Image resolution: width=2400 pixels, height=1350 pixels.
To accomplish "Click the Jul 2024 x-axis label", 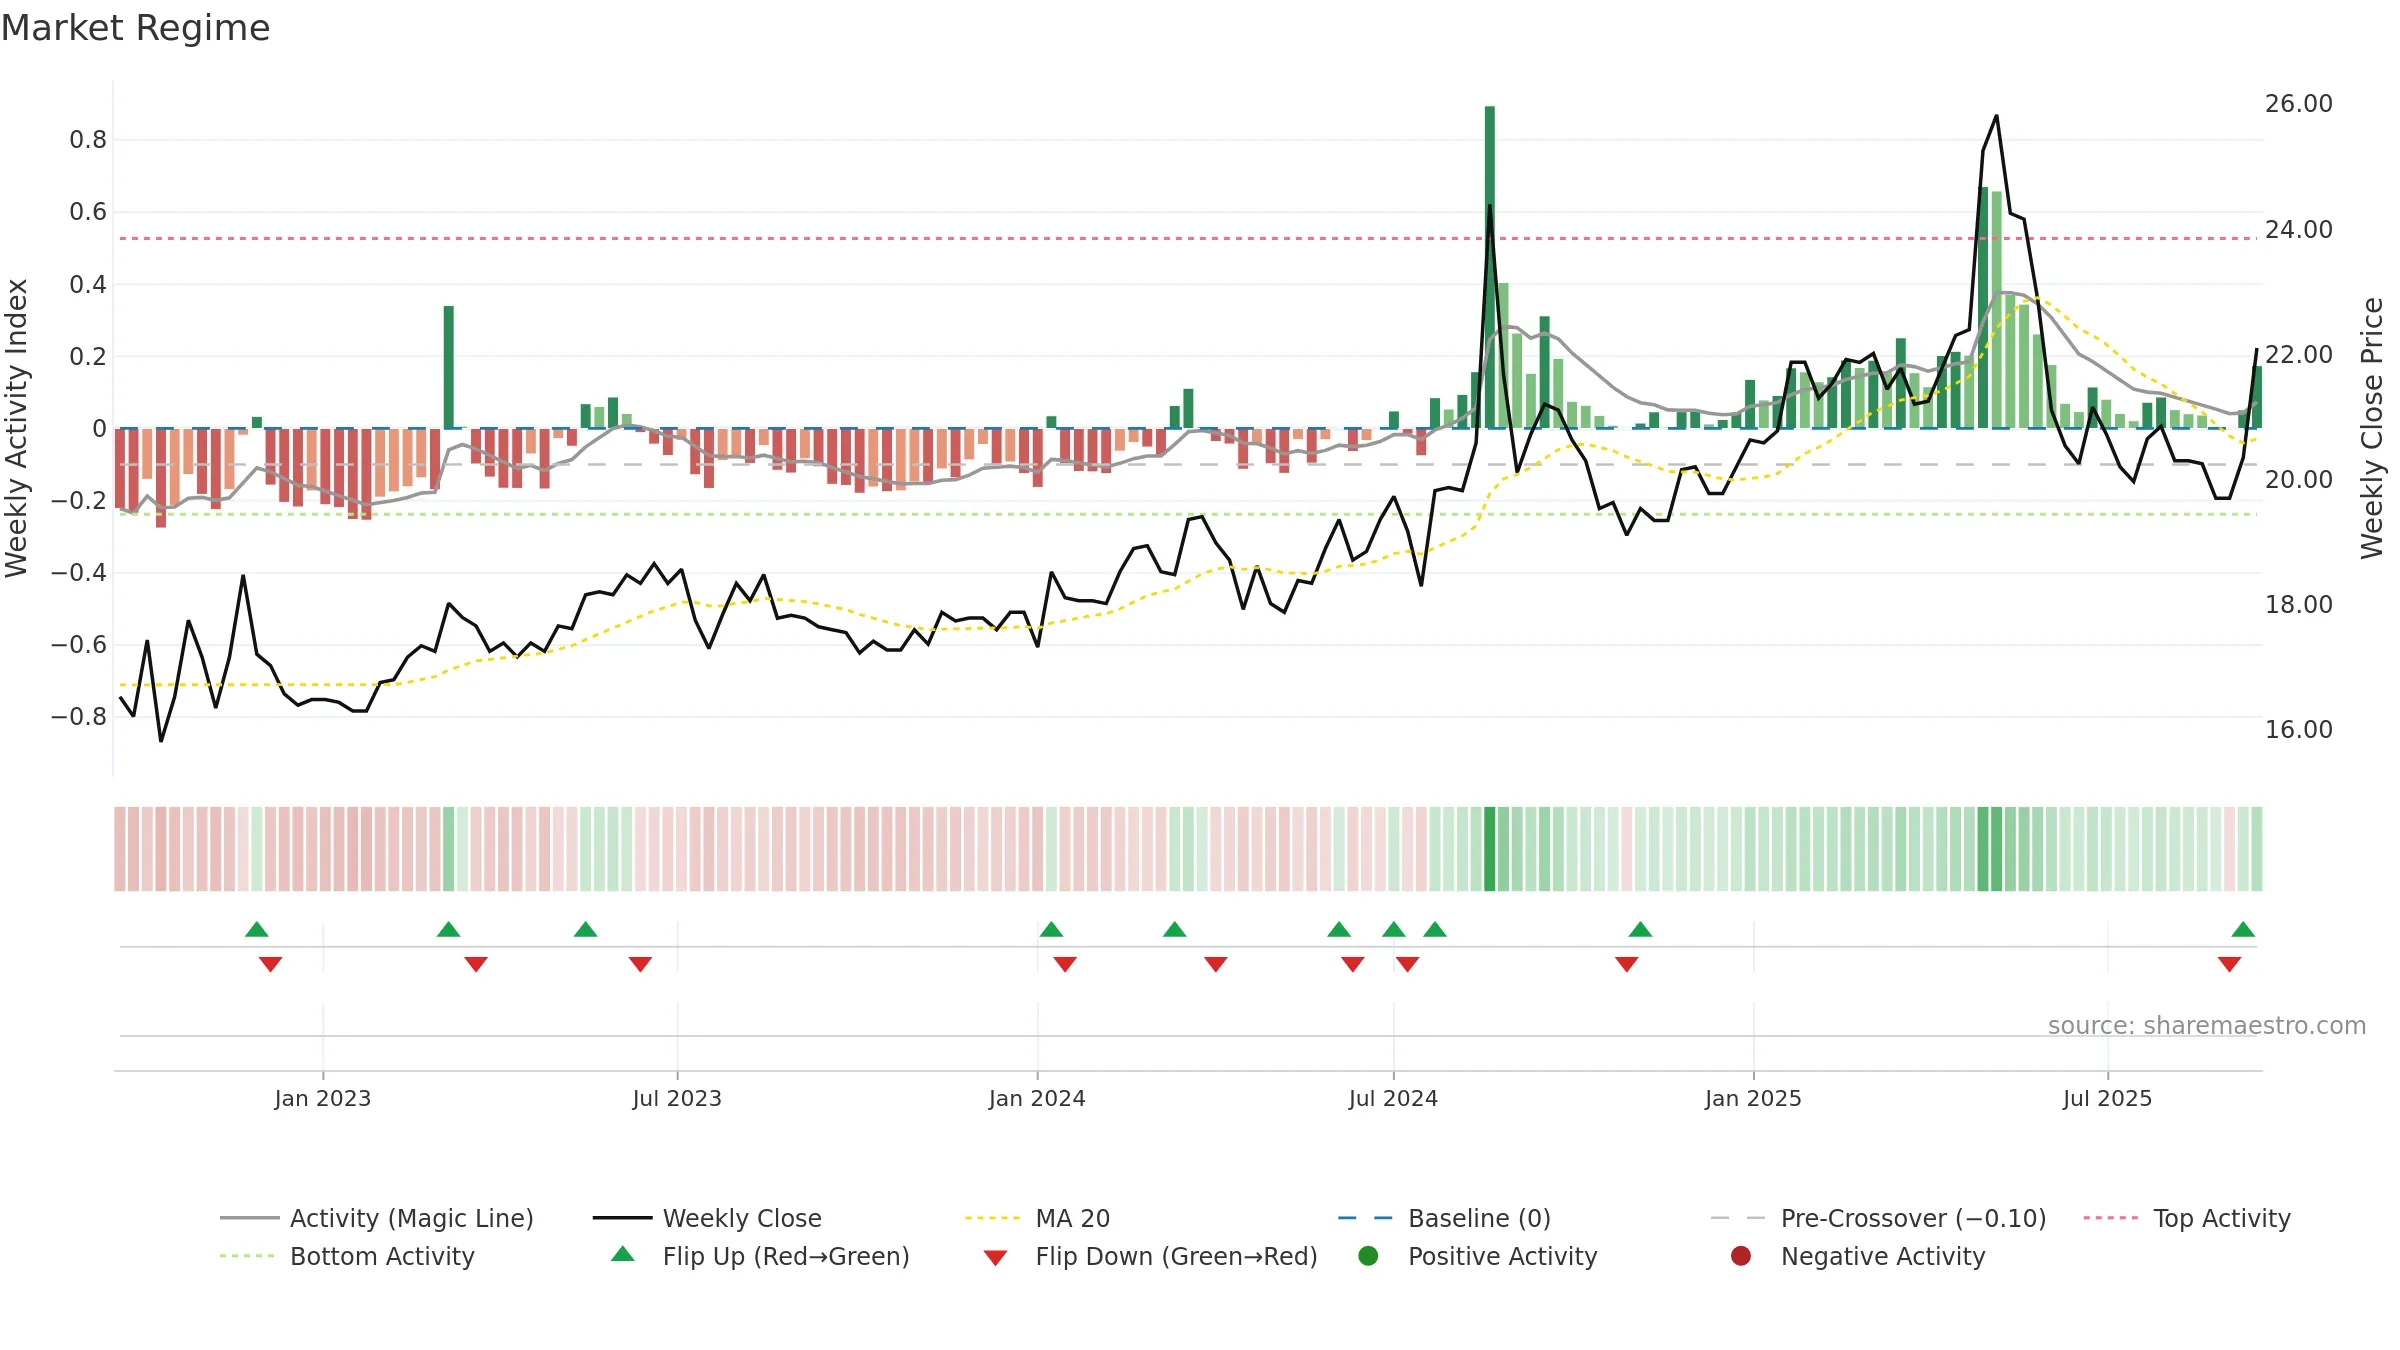I will tap(1393, 1098).
